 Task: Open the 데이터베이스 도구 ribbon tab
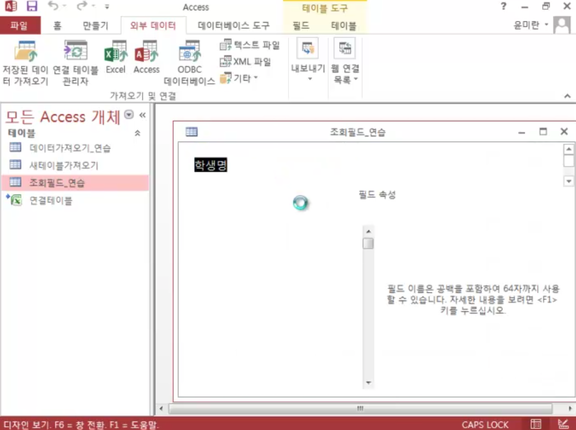(233, 25)
